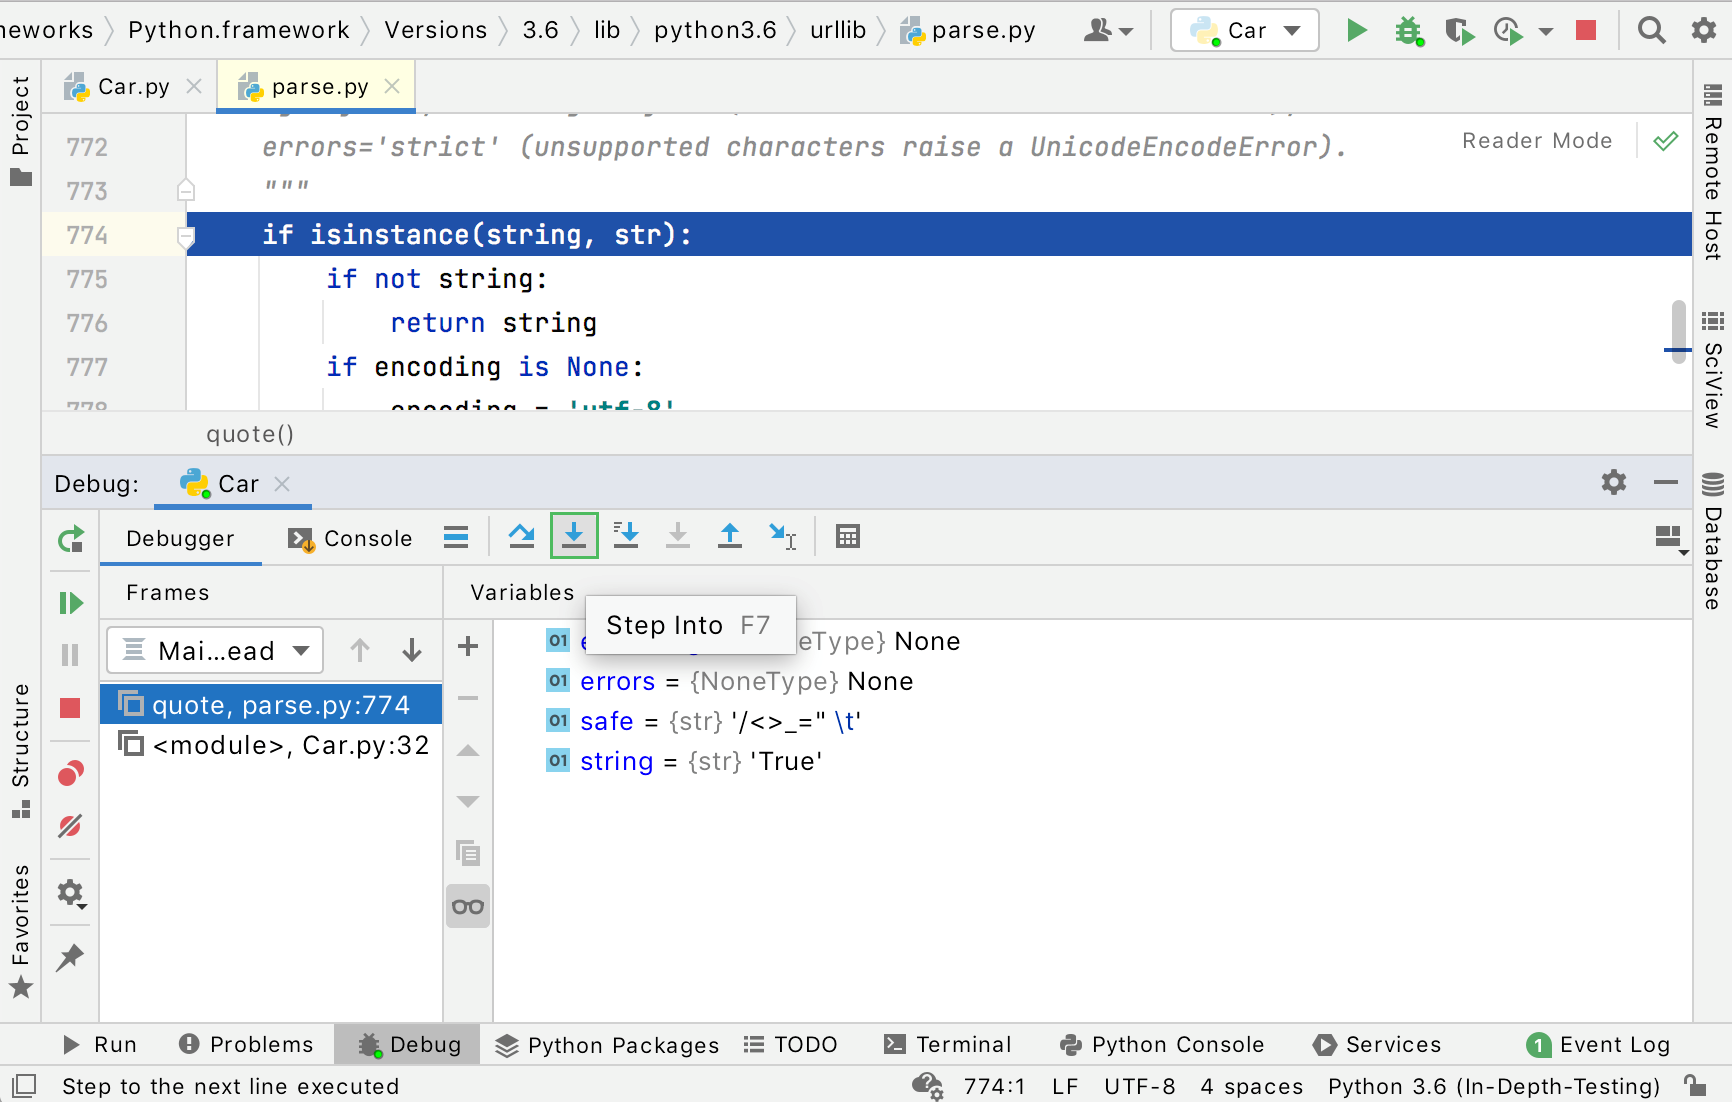Mute all breakpoints
Screen dimensions: 1732x1102
point(70,826)
